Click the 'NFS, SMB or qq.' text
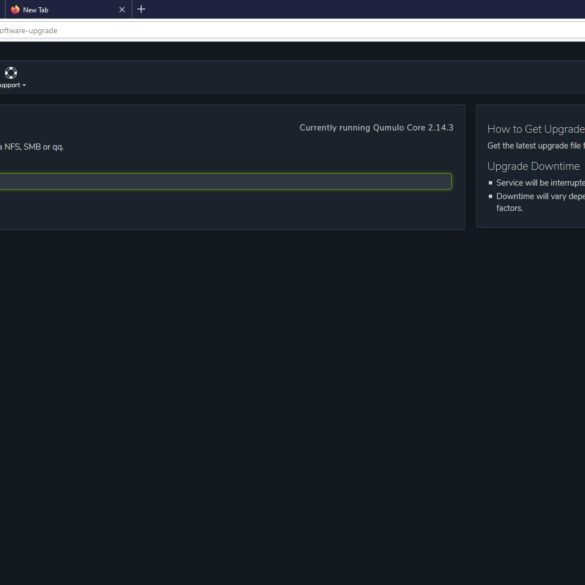This screenshot has height=585, width=585. 34,147
